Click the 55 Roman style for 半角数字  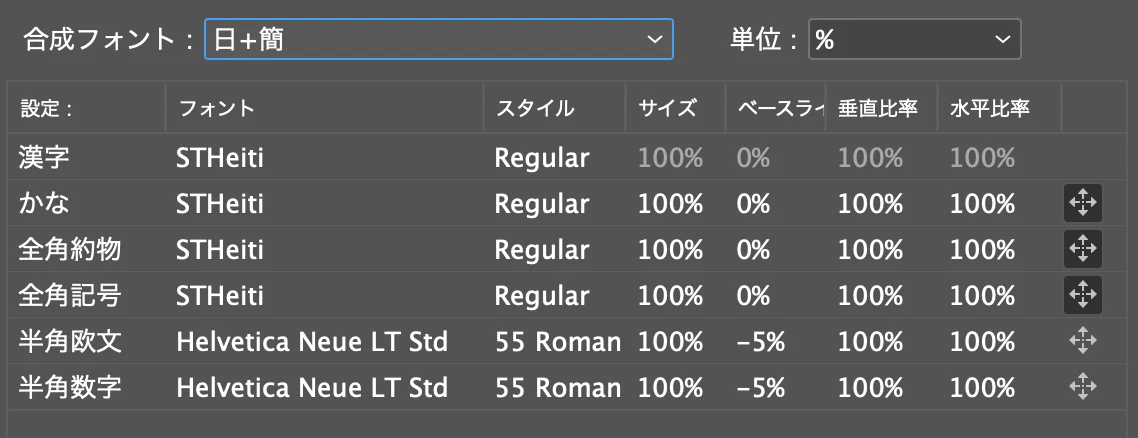pyautogui.click(x=557, y=387)
